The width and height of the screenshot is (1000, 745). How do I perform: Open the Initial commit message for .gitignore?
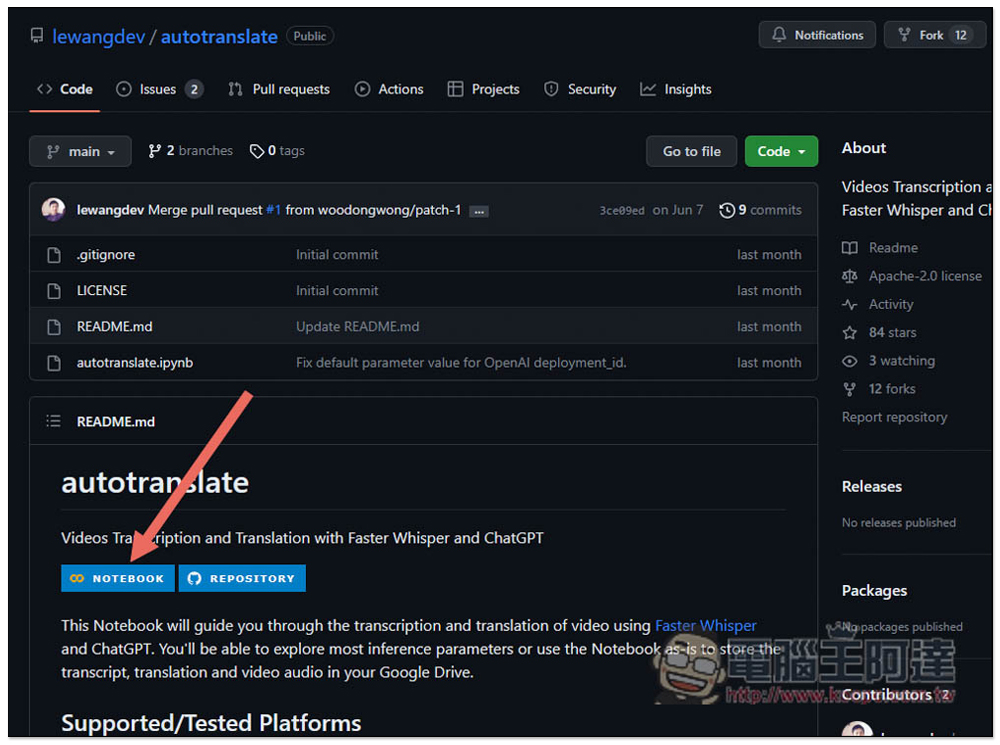pyautogui.click(x=337, y=254)
